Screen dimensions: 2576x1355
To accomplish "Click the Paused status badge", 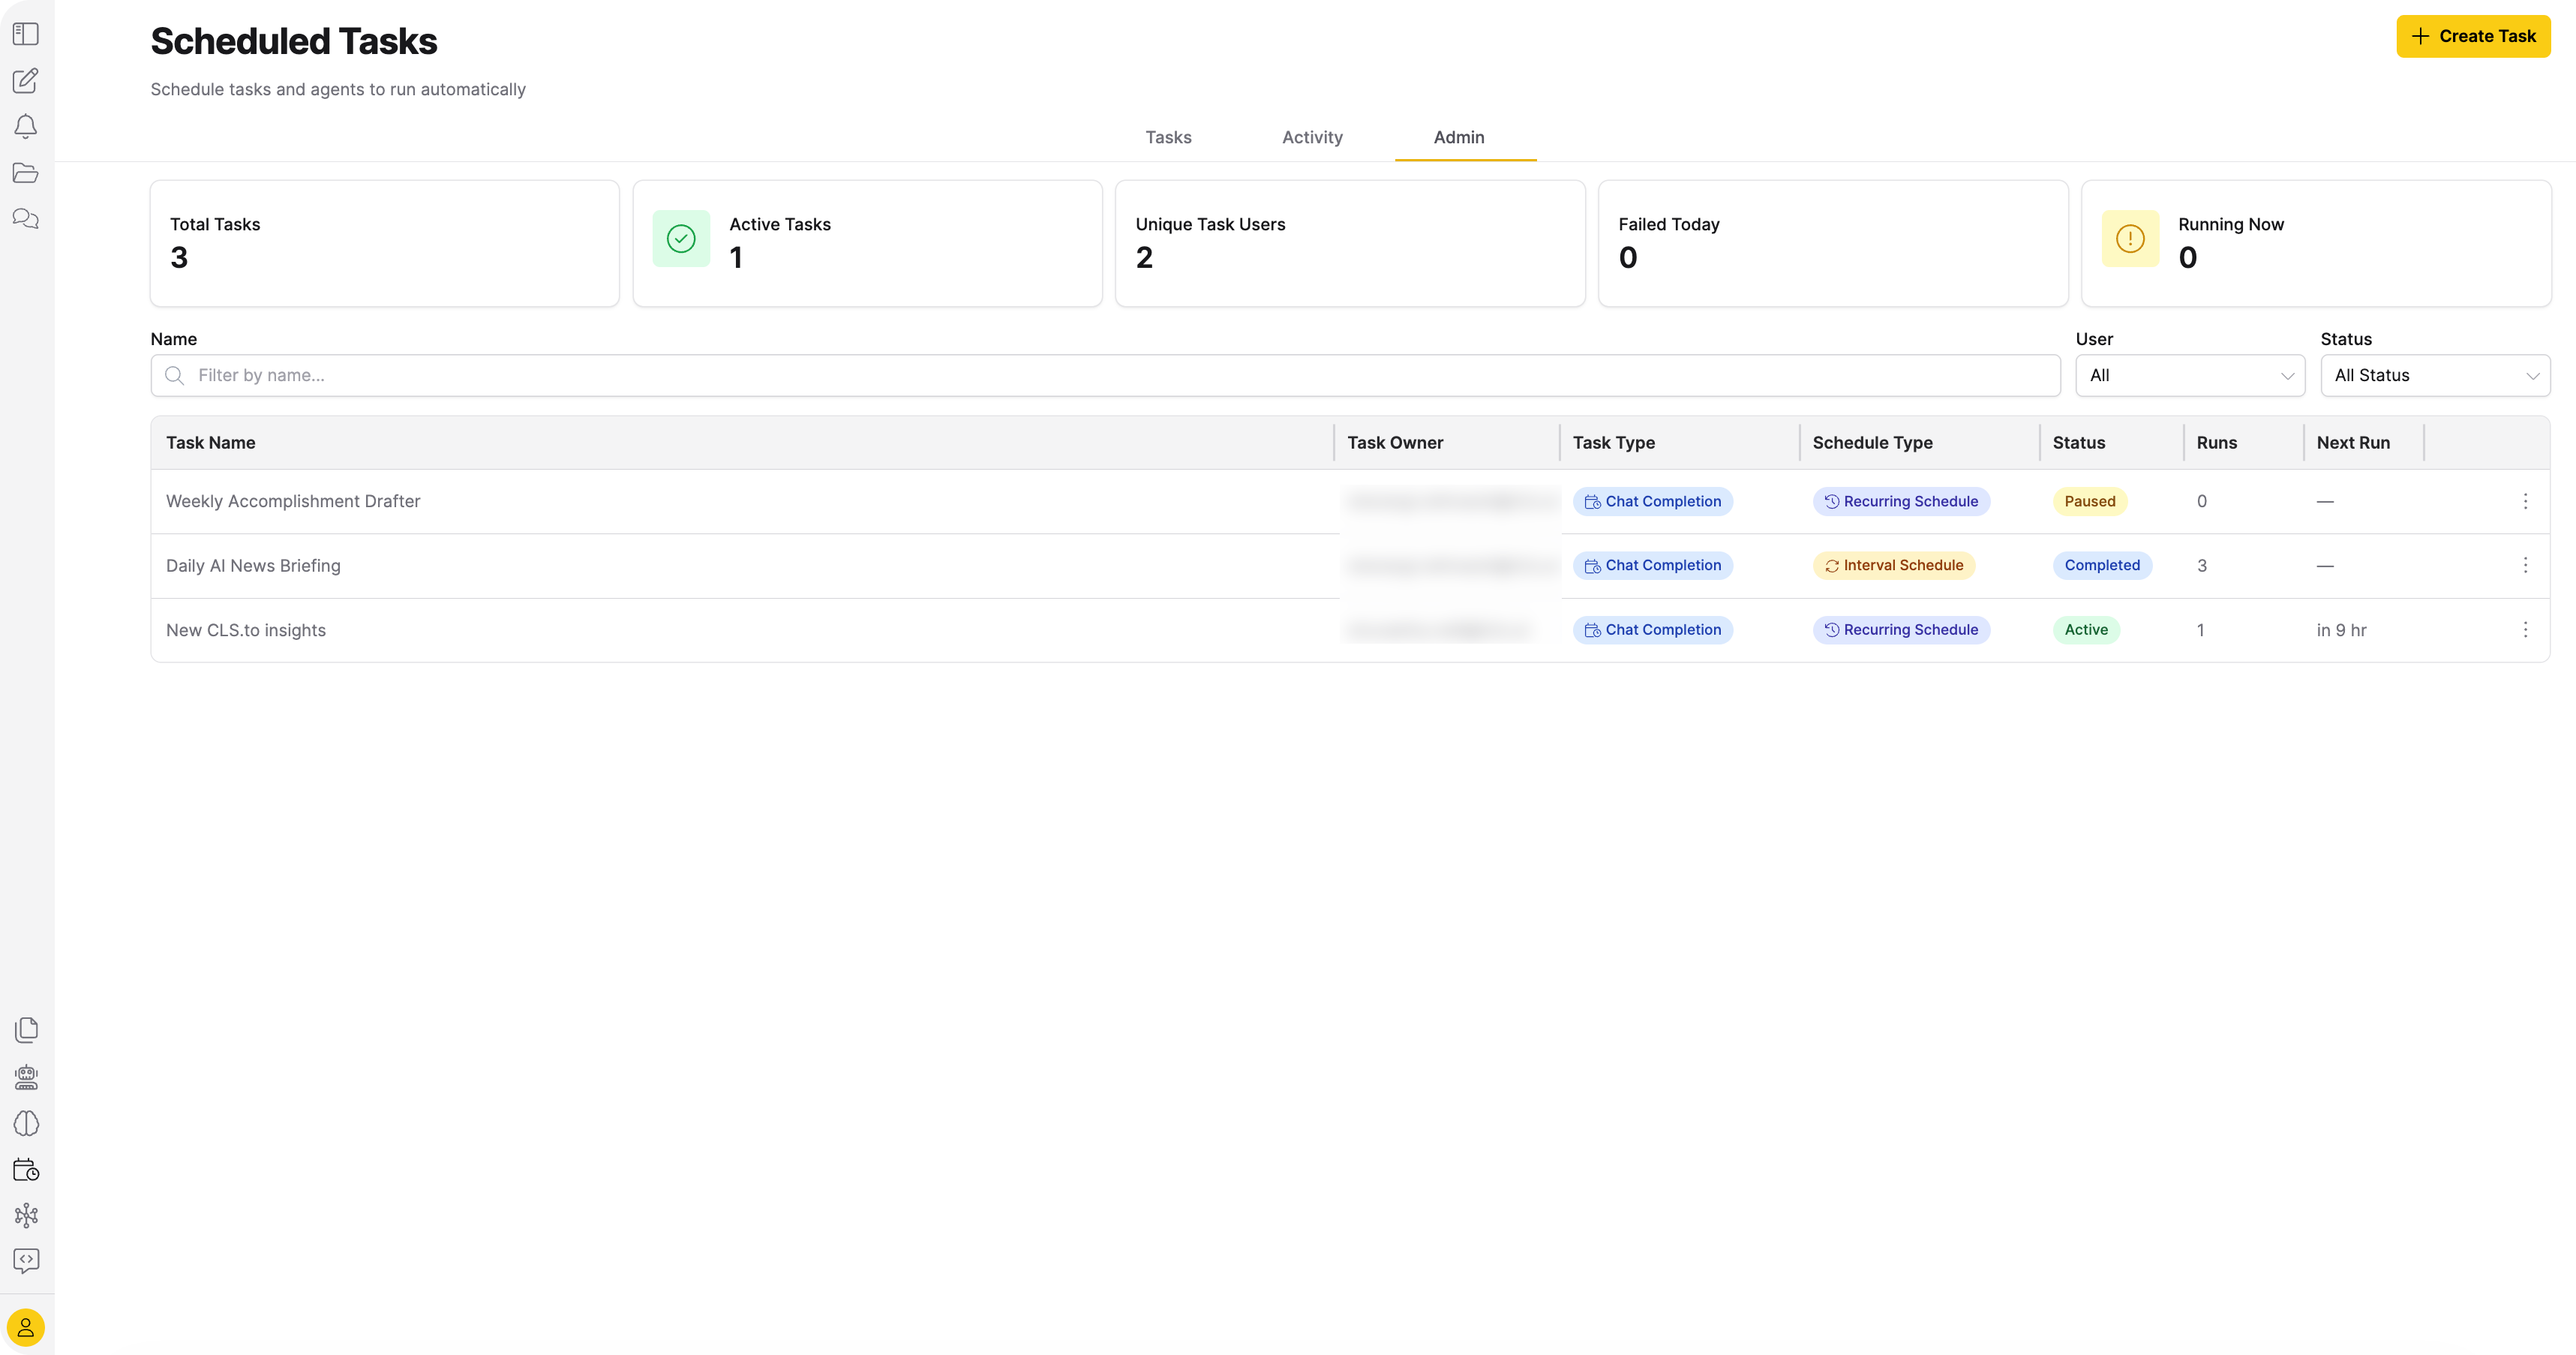I will (2090, 501).
